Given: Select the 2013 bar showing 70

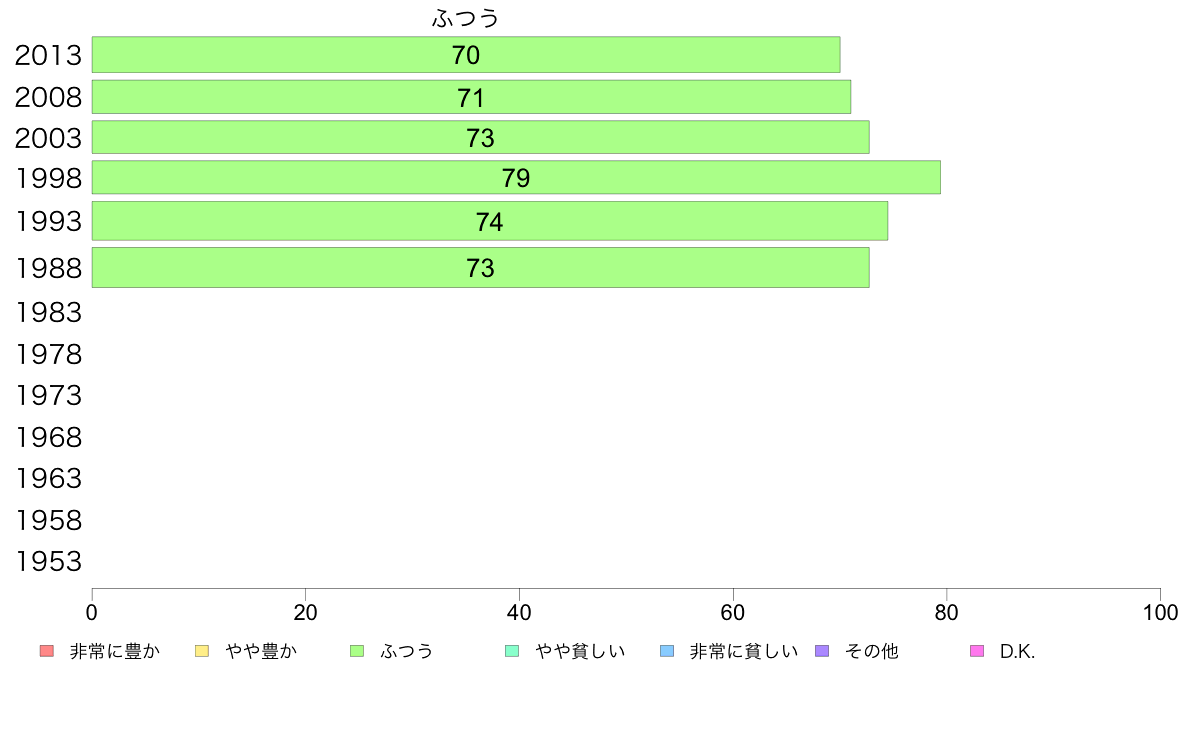Looking at the screenshot, I should (466, 55).
